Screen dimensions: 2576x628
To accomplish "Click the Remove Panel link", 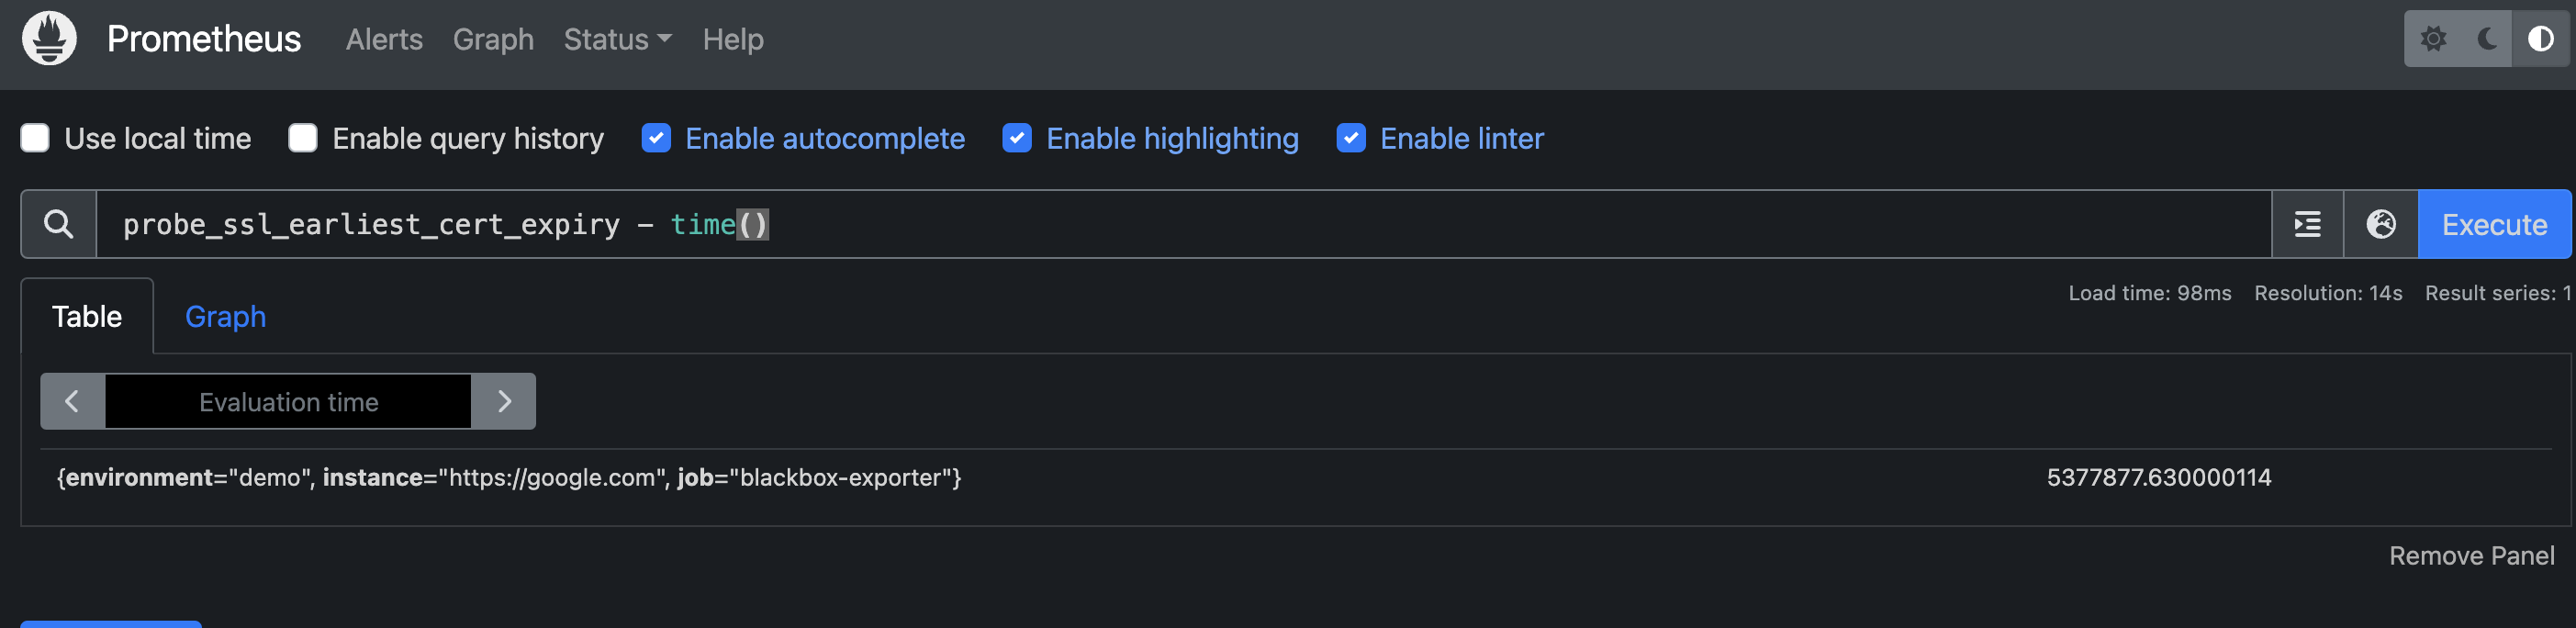I will pyautogui.click(x=2471, y=556).
